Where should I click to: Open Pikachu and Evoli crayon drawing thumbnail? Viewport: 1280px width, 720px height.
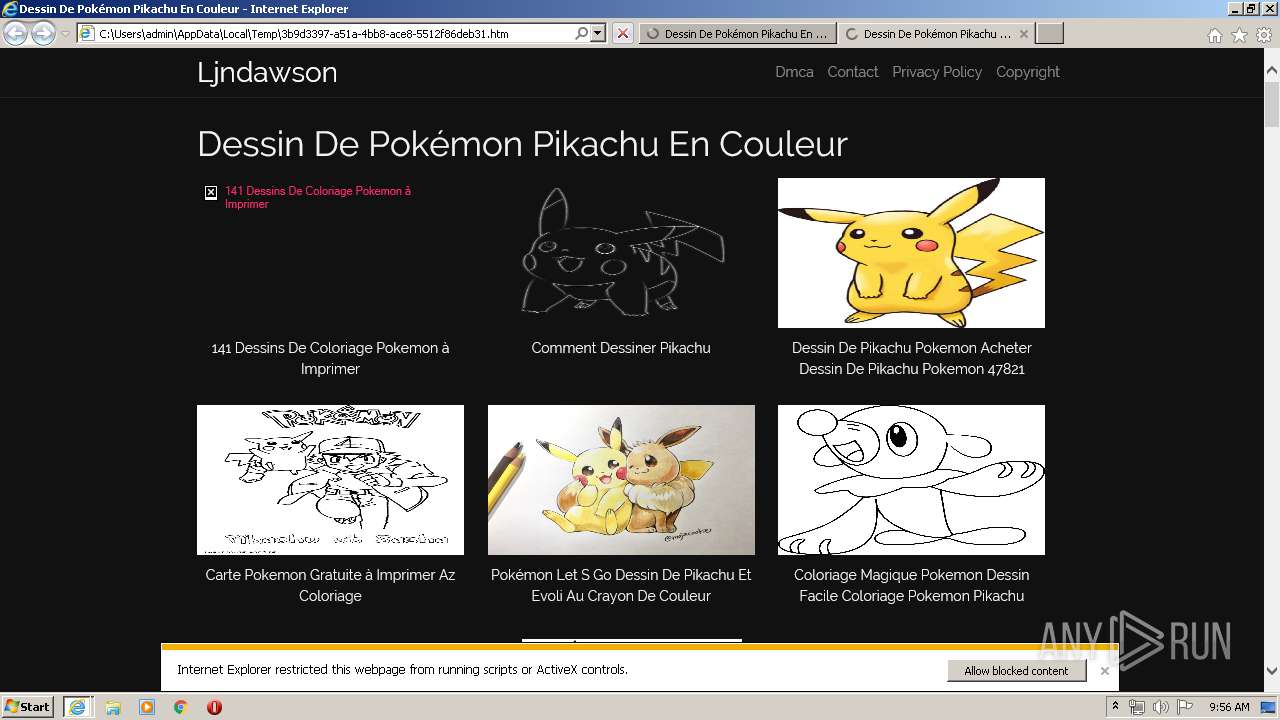(621, 480)
